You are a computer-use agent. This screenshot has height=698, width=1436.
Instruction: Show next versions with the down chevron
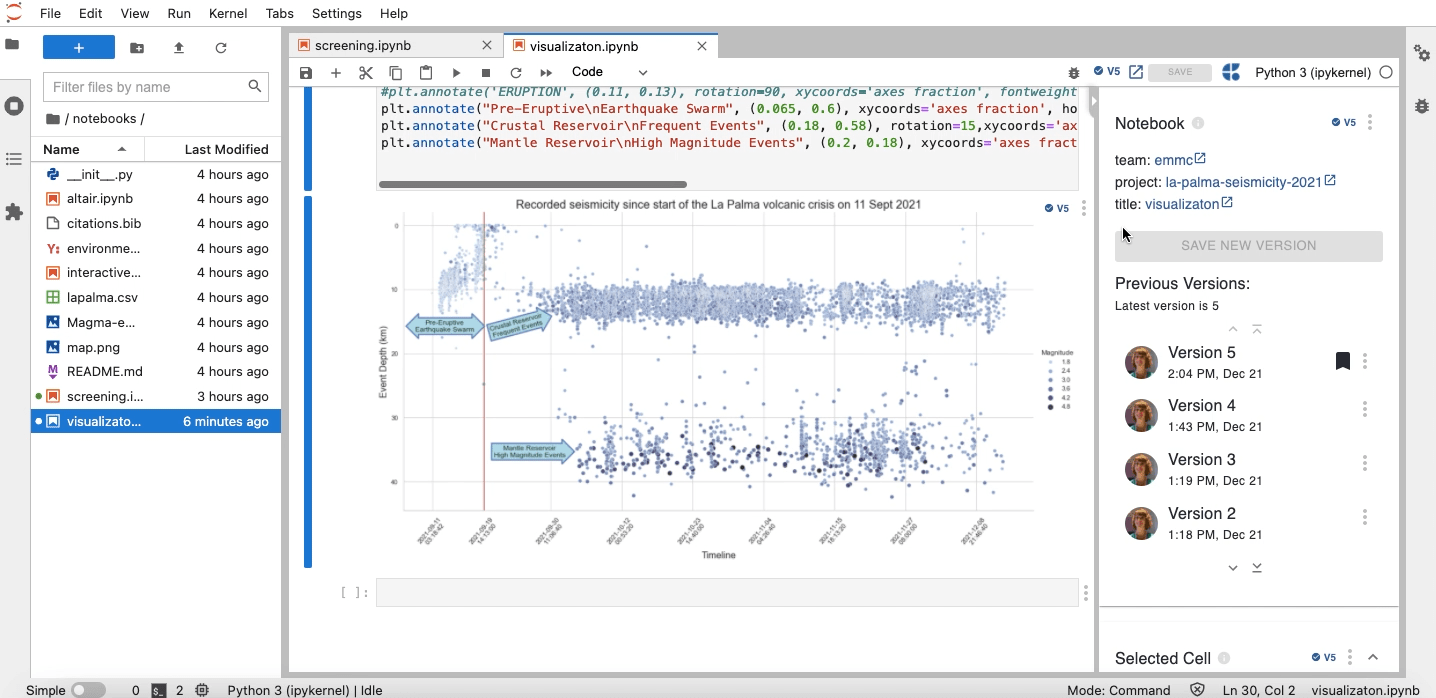(1233, 567)
